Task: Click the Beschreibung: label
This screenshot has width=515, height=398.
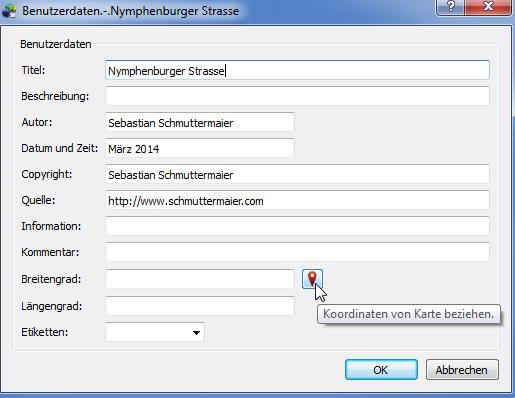Action: click(x=55, y=96)
